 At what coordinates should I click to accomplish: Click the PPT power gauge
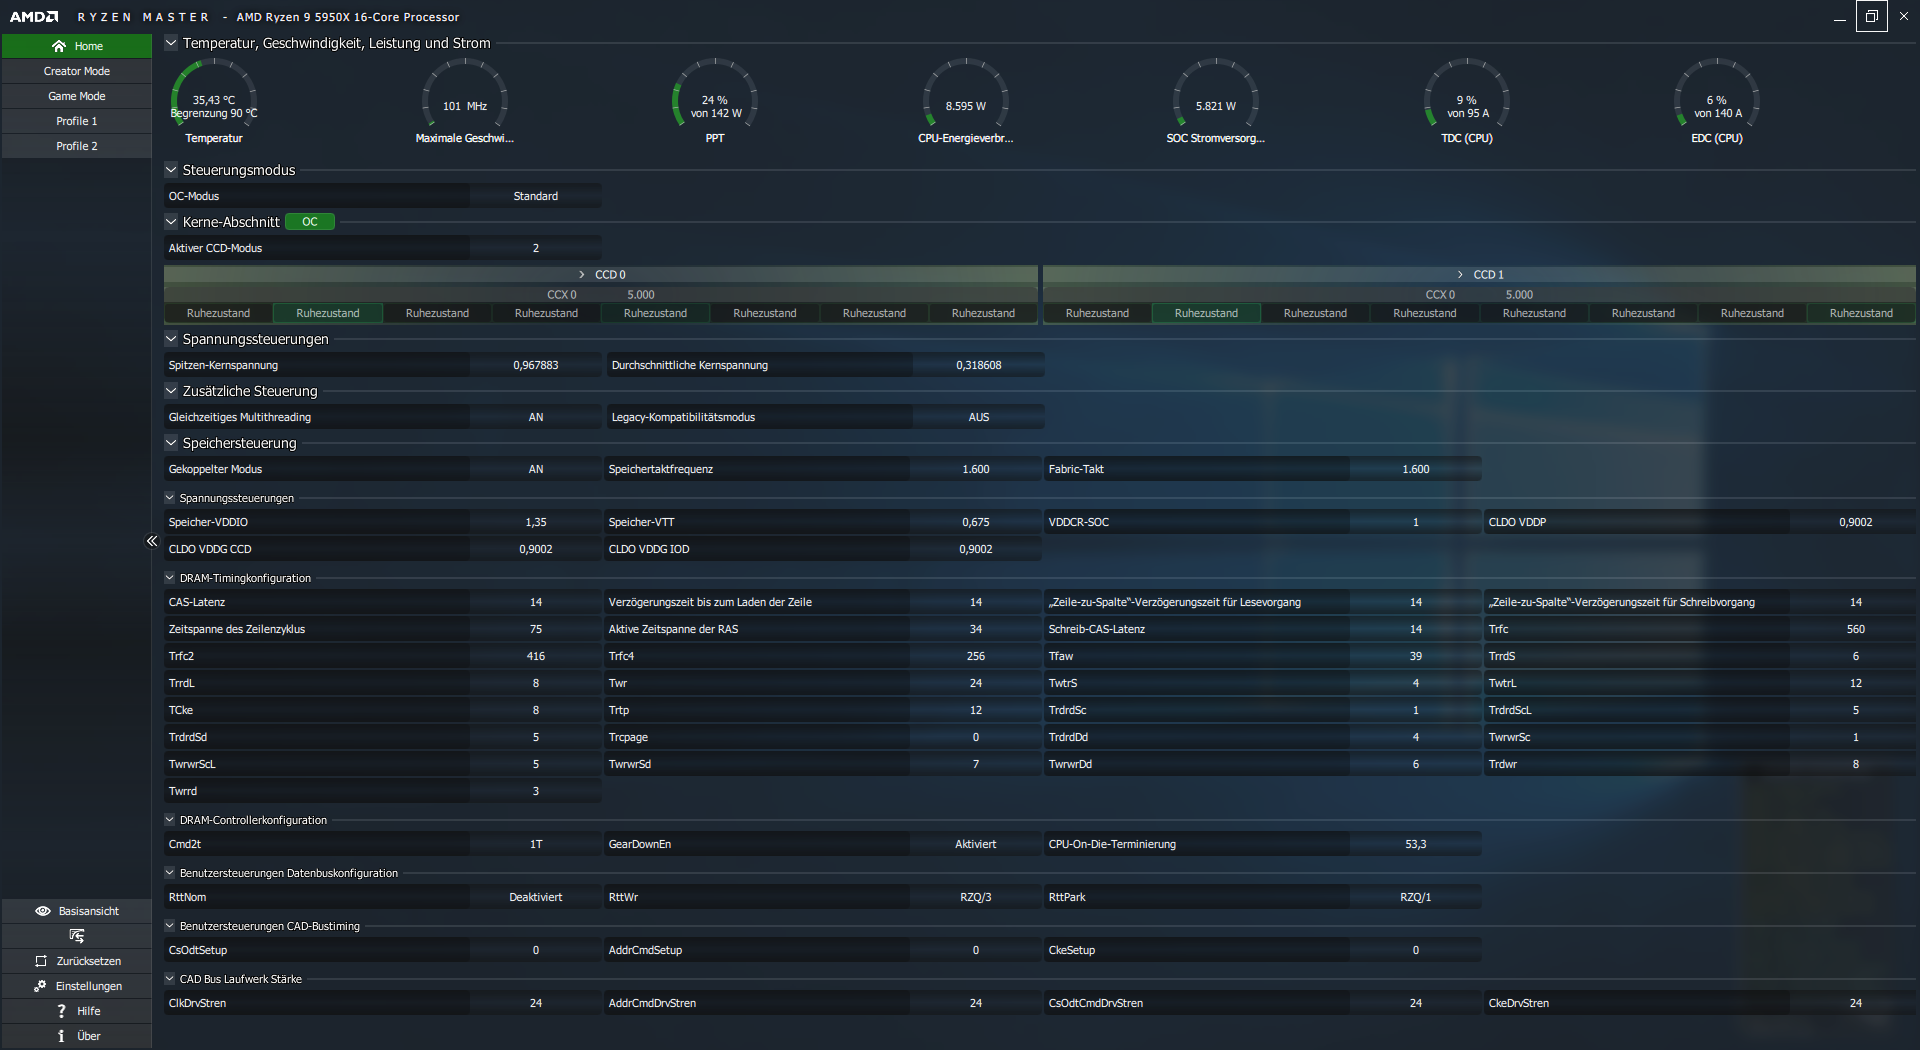[715, 101]
